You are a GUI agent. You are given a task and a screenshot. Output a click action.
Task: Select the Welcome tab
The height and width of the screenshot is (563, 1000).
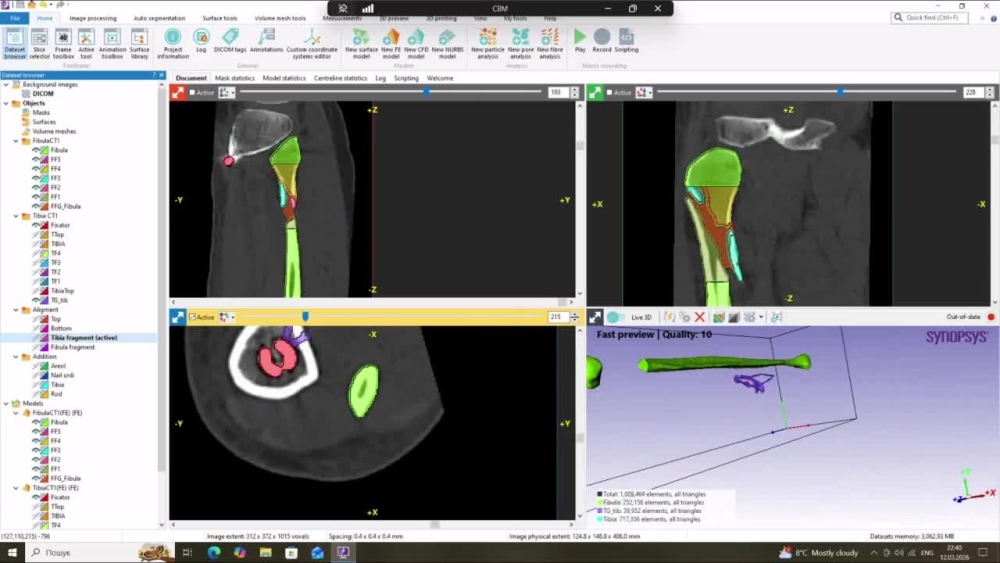tap(440, 78)
